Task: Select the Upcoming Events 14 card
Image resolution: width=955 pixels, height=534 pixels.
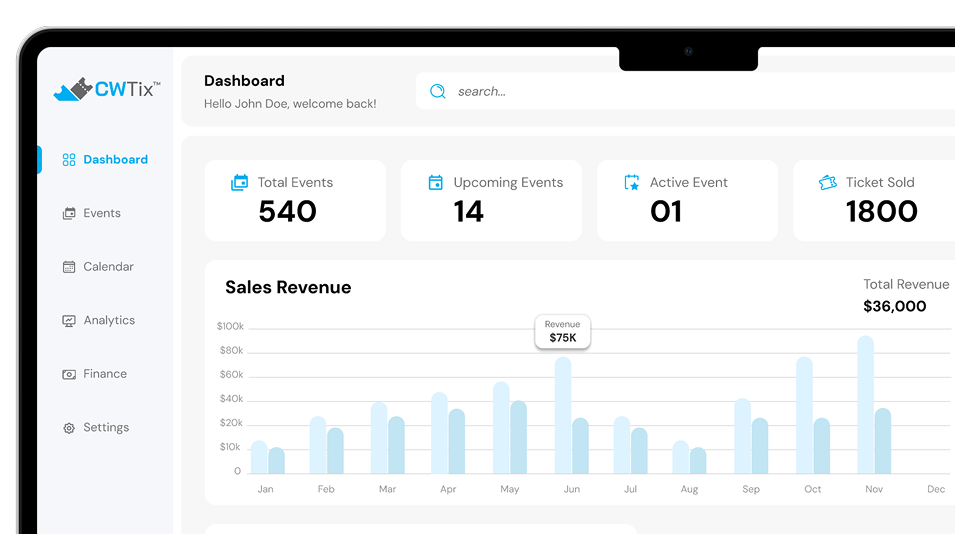Action: [492, 201]
